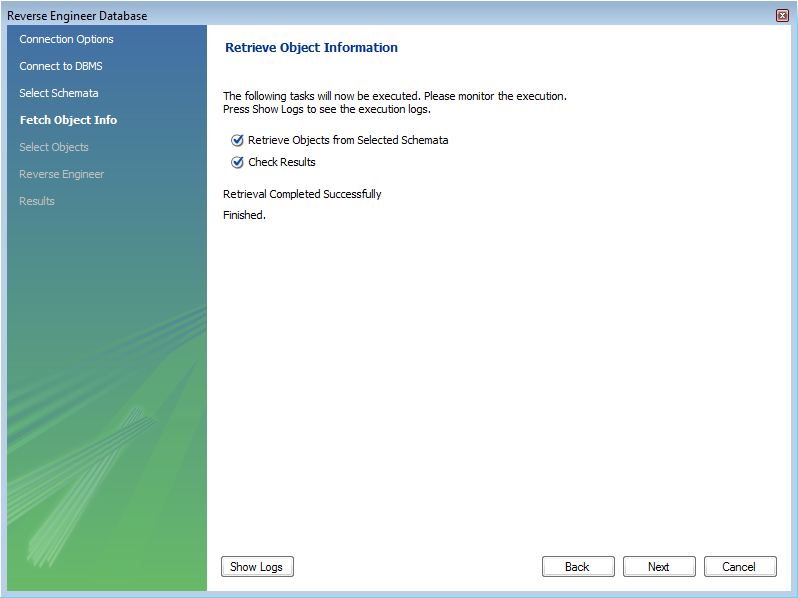Jump to the Select Schemata step

(59, 93)
